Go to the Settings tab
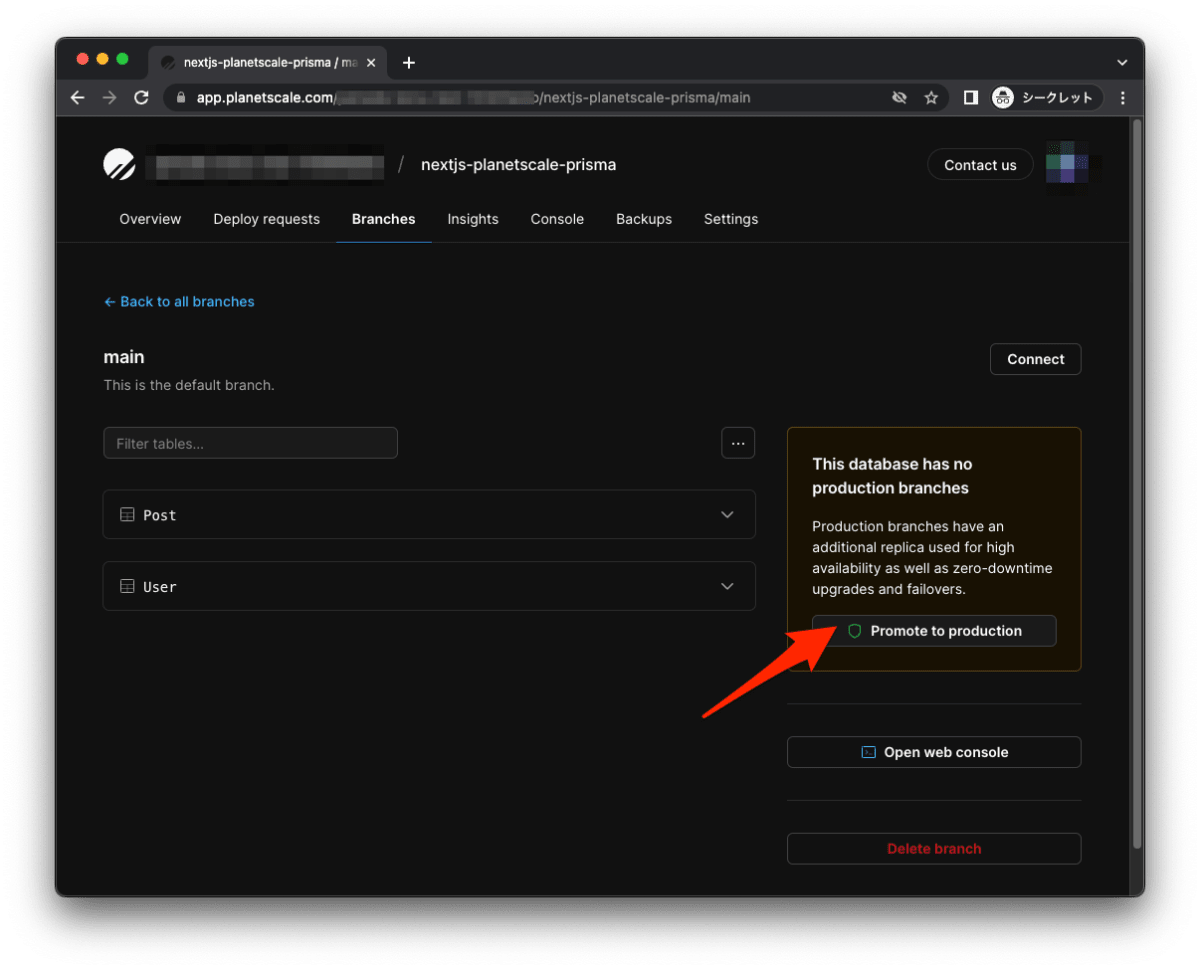This screenshot has width=1200, height=970. pyautogui.click(x=731, y=219)
